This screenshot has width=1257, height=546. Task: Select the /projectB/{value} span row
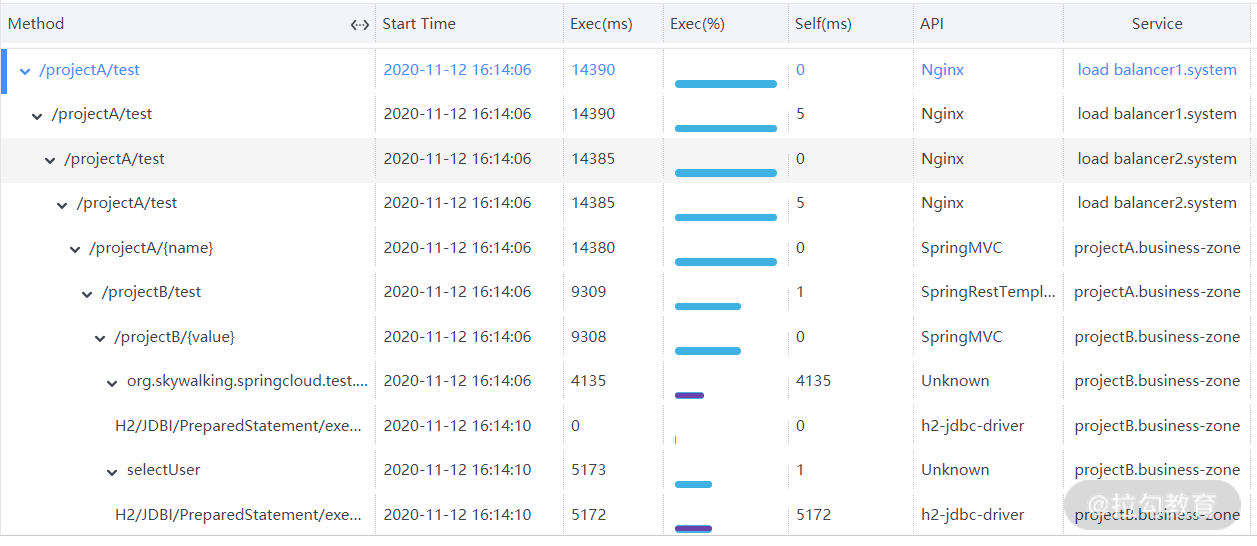click(x=628, y=337)
